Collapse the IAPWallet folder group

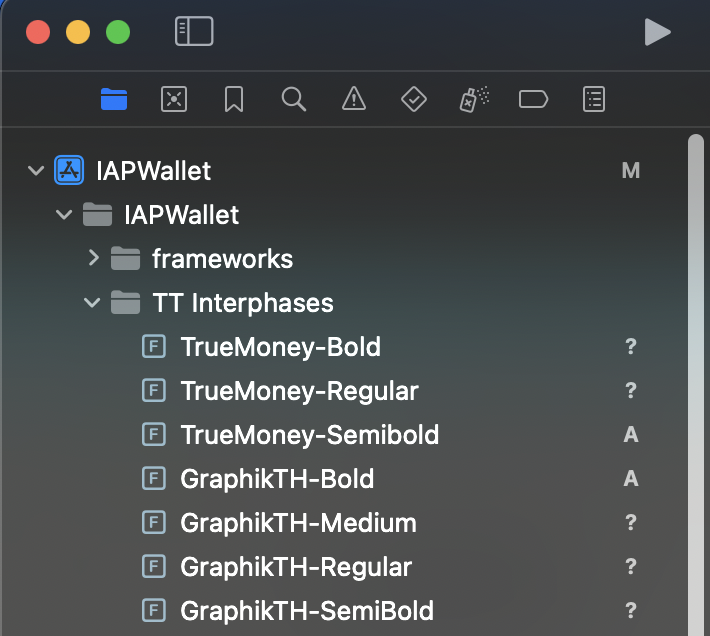click(64, 215)
